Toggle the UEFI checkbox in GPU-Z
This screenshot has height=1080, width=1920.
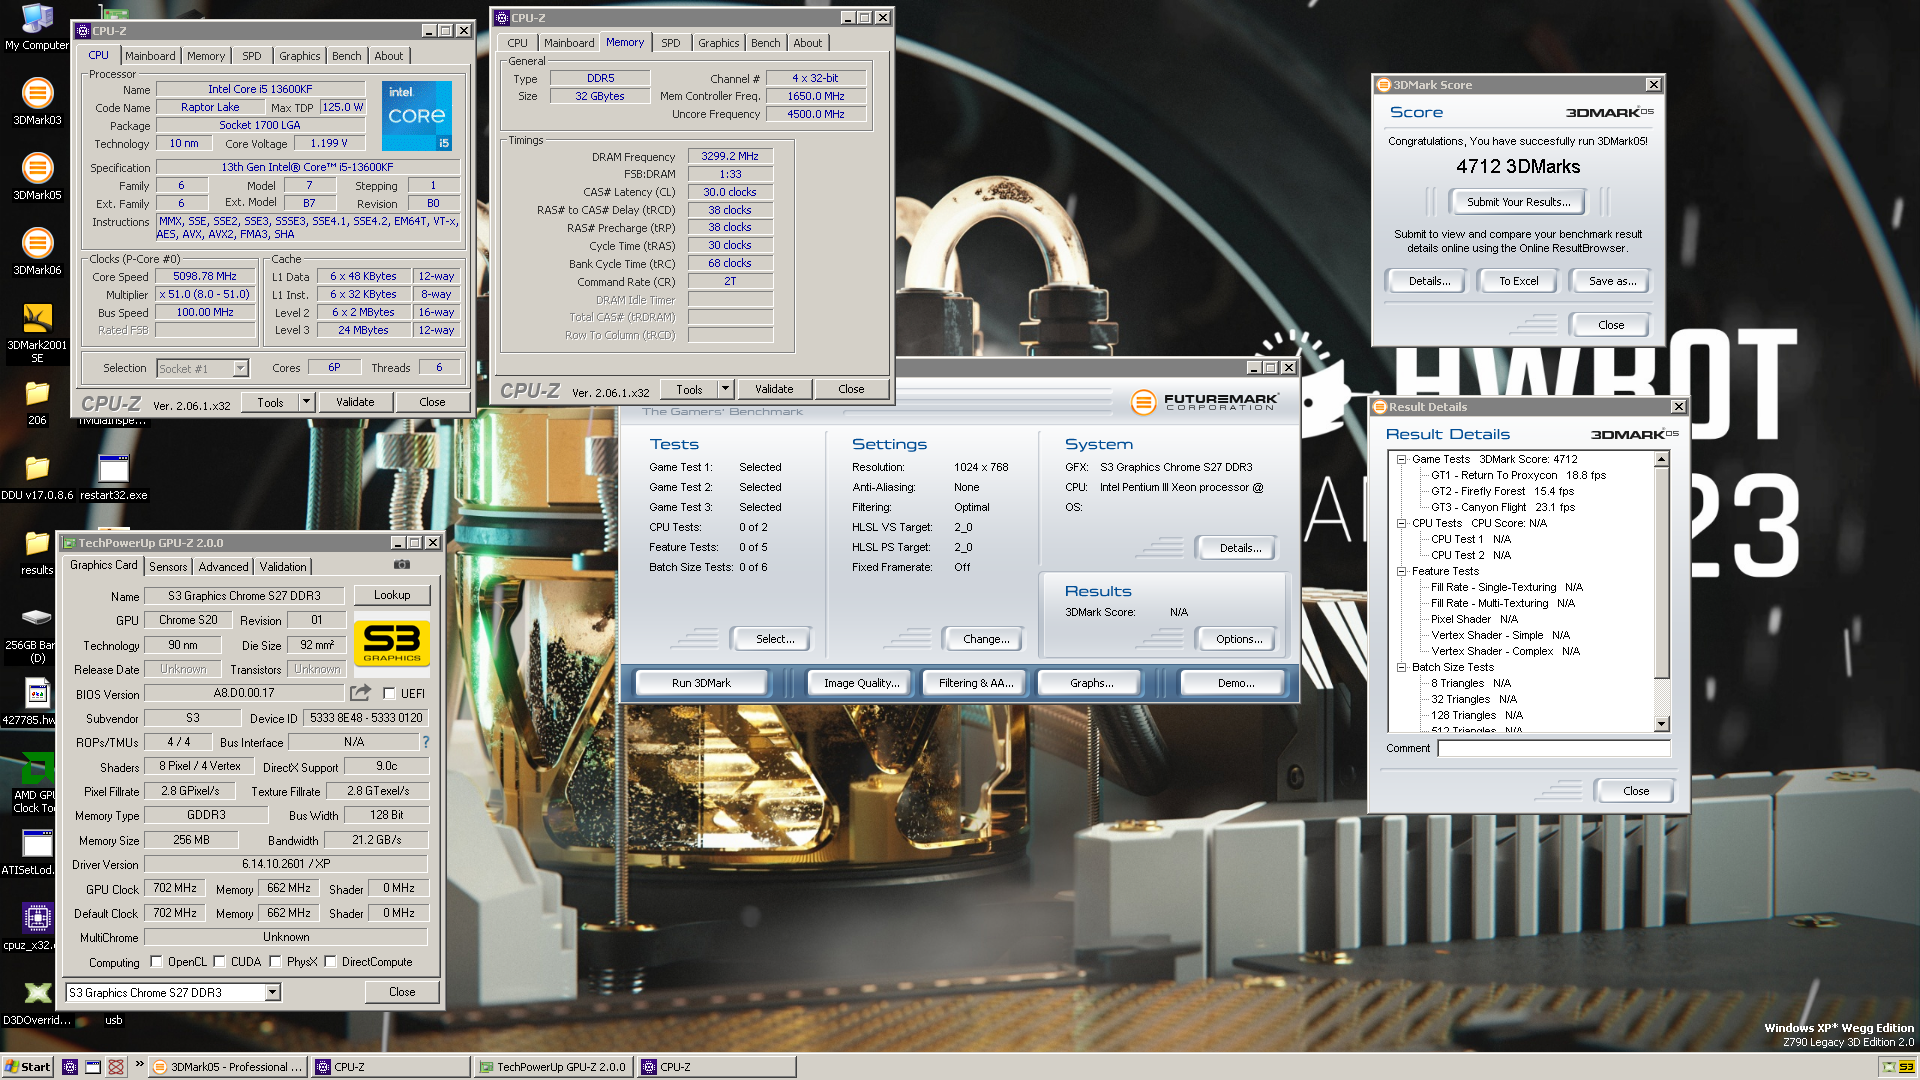[390, 693]
